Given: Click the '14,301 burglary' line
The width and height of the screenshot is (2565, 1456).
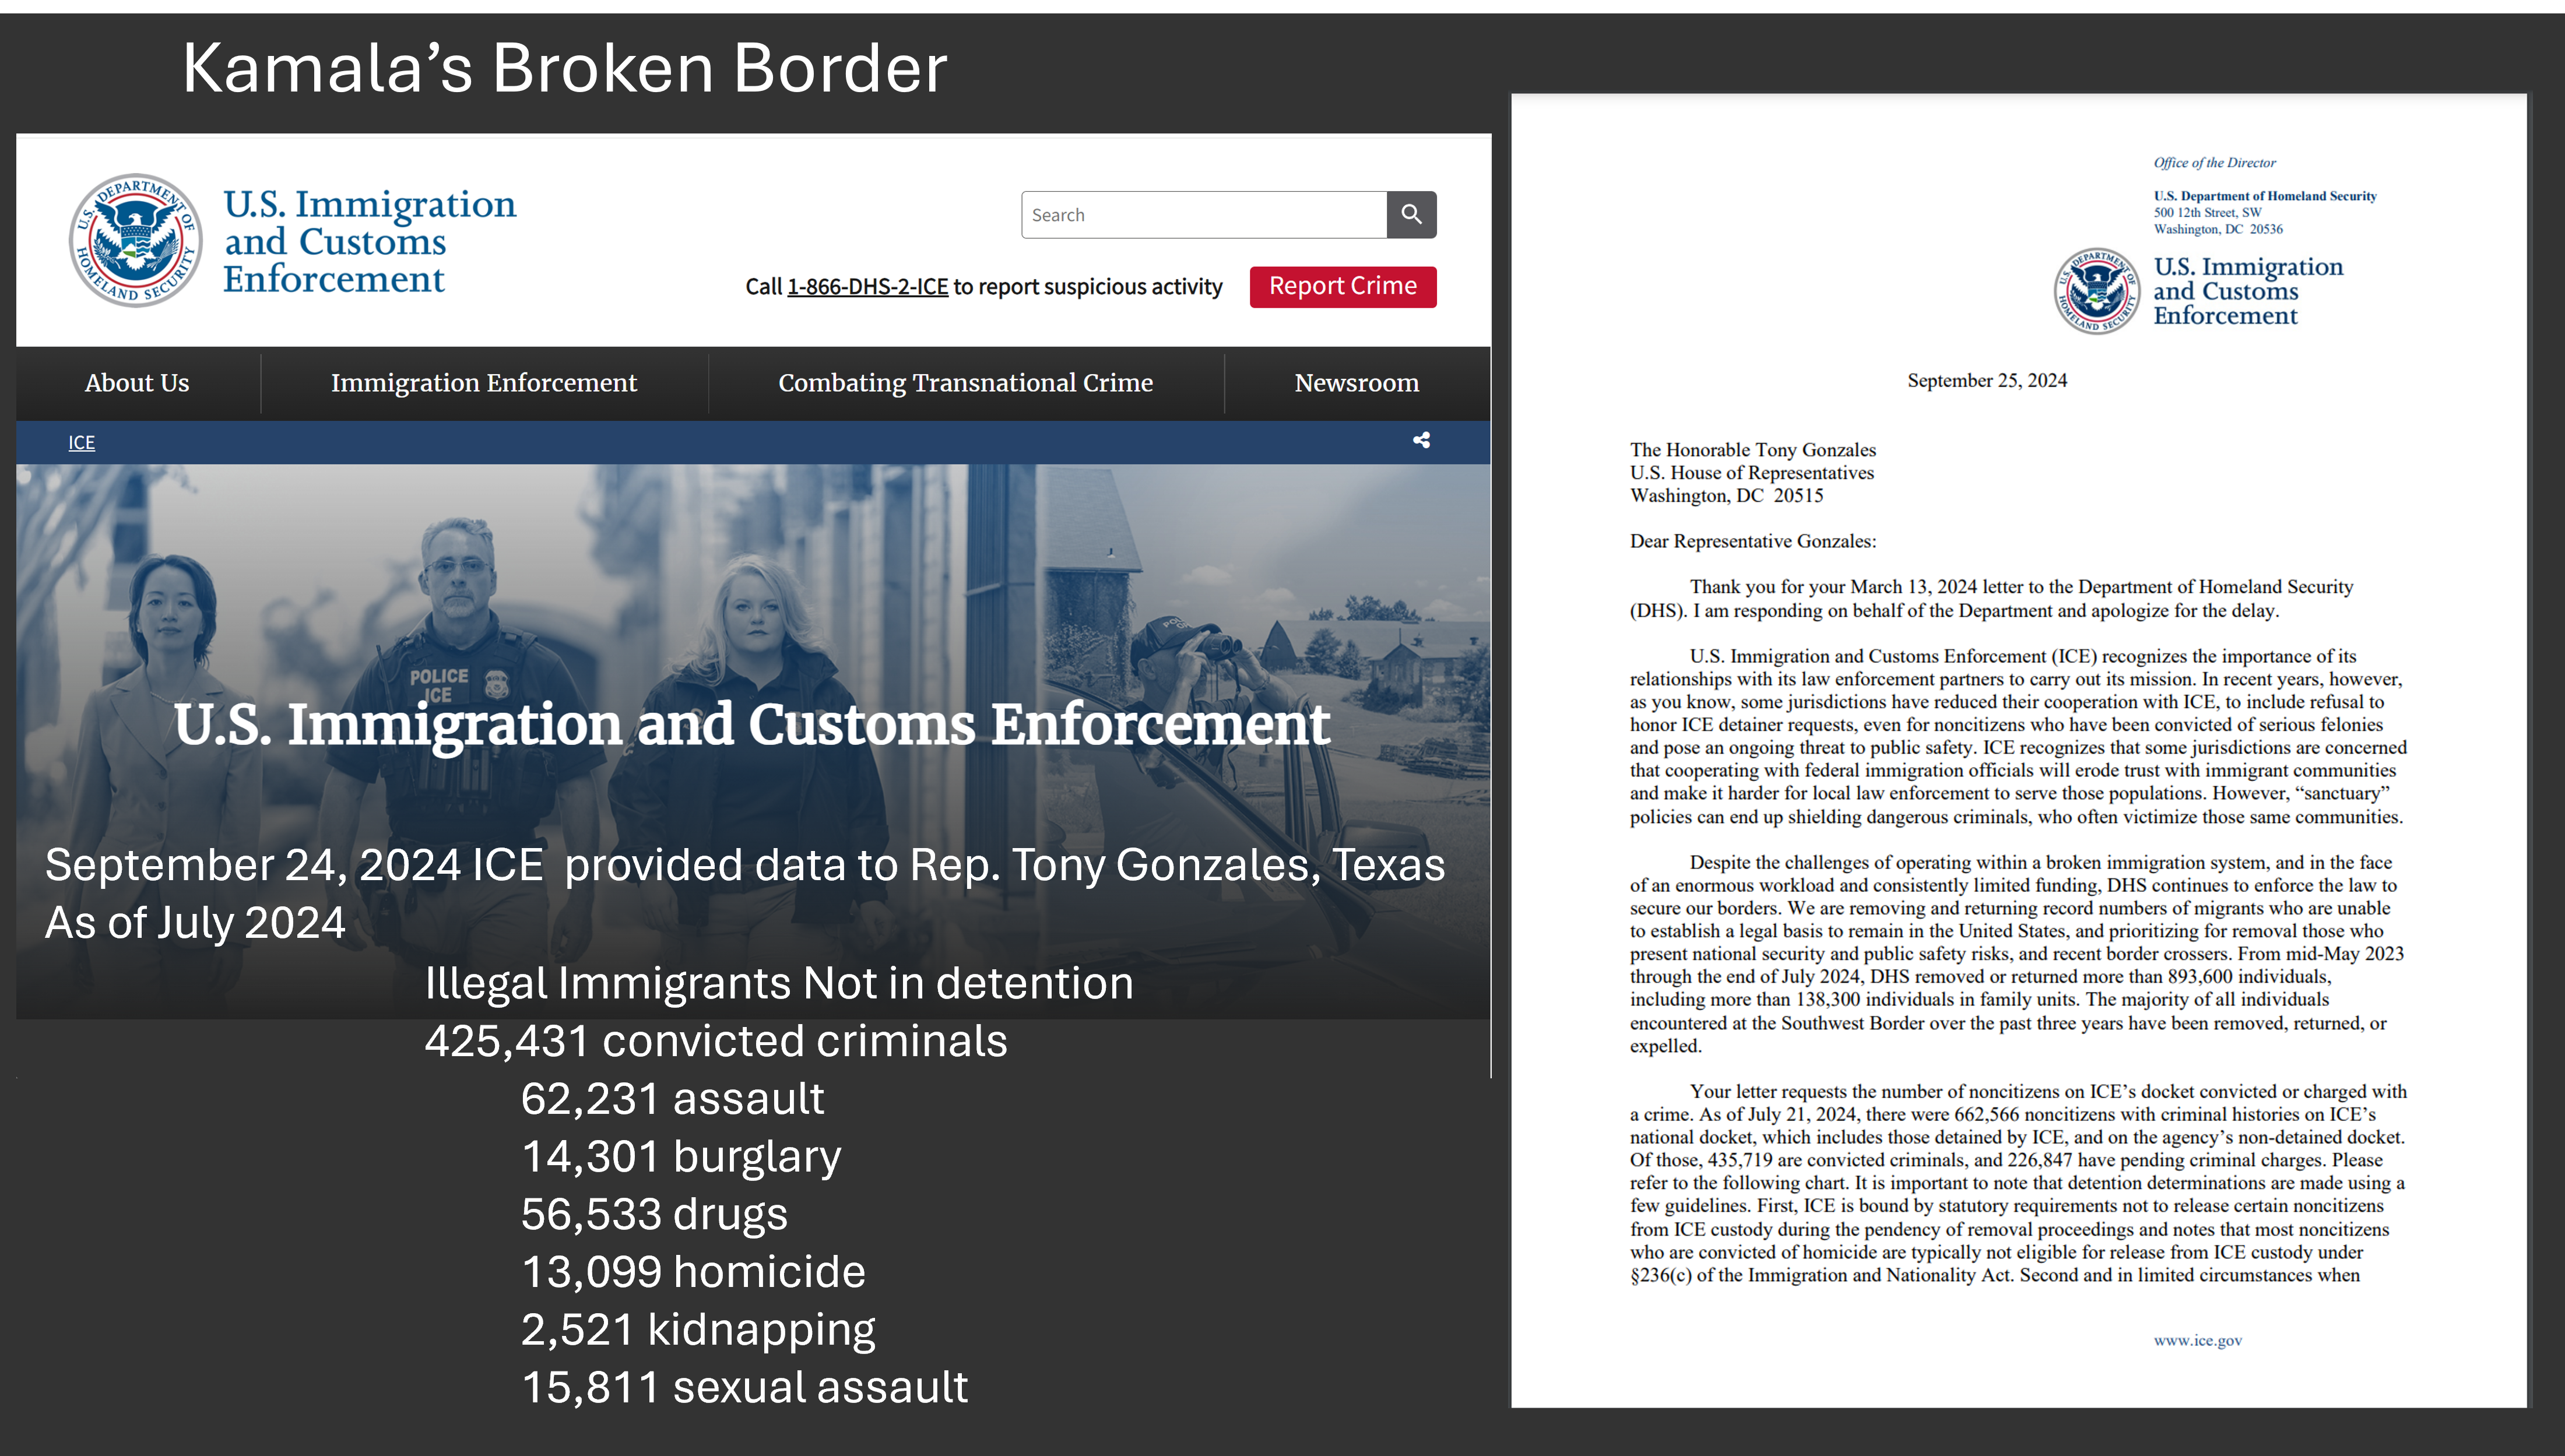Looking at the screenshot, I should [681, 1157].
